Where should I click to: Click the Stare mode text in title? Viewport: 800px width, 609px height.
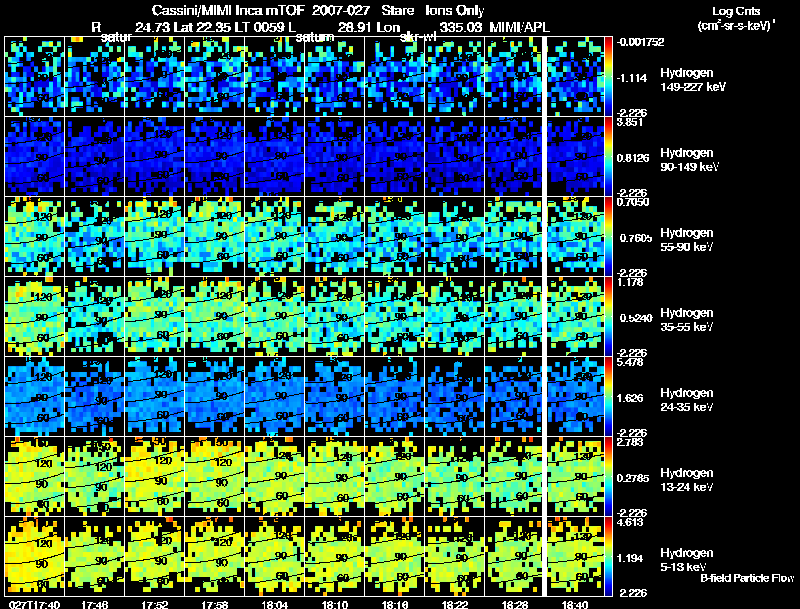pyautogui.click(x=397, y=10)
